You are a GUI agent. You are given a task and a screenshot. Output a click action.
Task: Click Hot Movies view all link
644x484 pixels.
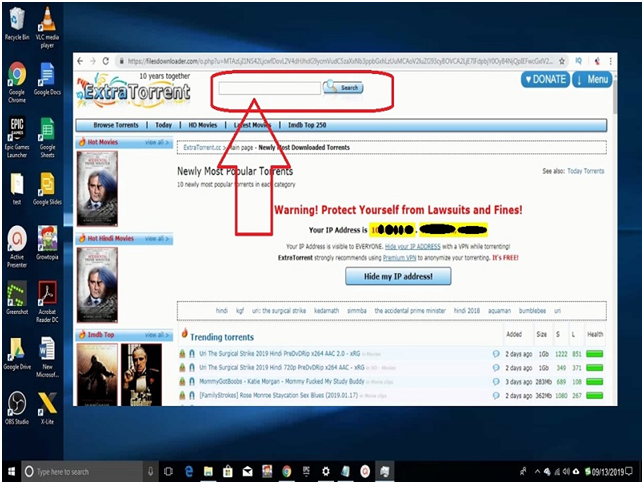point(157,142)
